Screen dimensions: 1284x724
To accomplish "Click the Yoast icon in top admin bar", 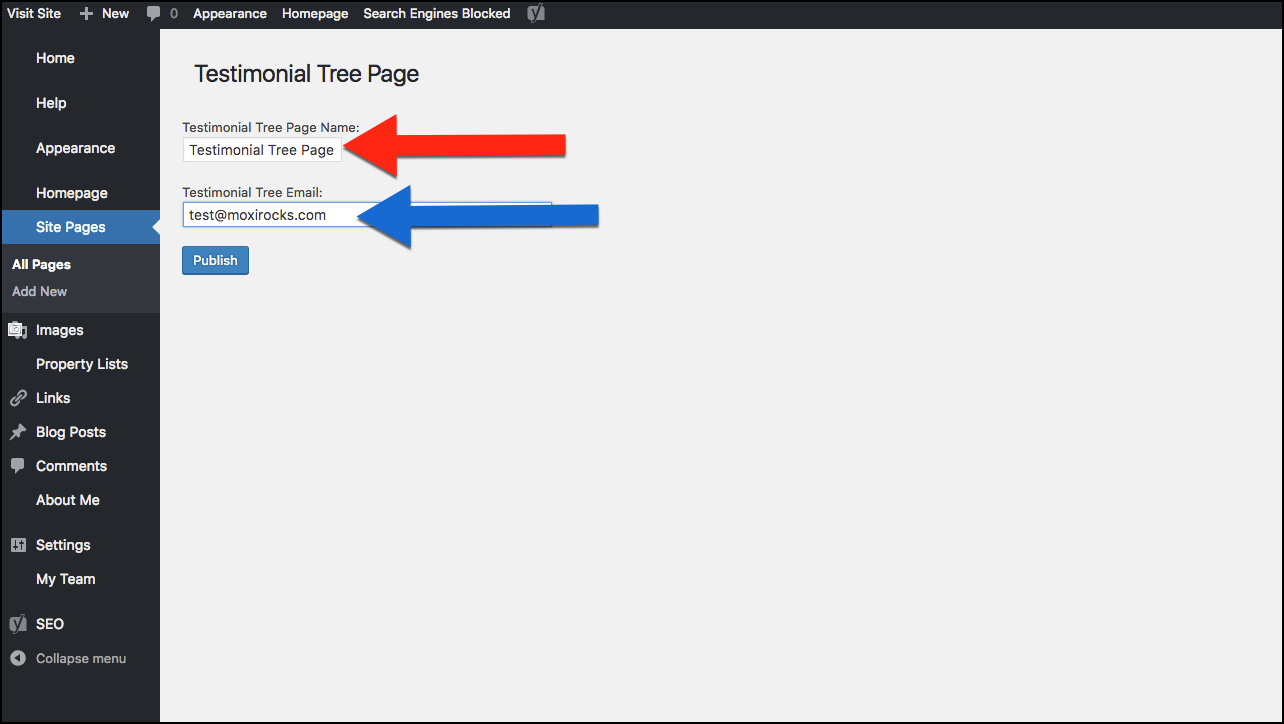I will coord(536,14).
